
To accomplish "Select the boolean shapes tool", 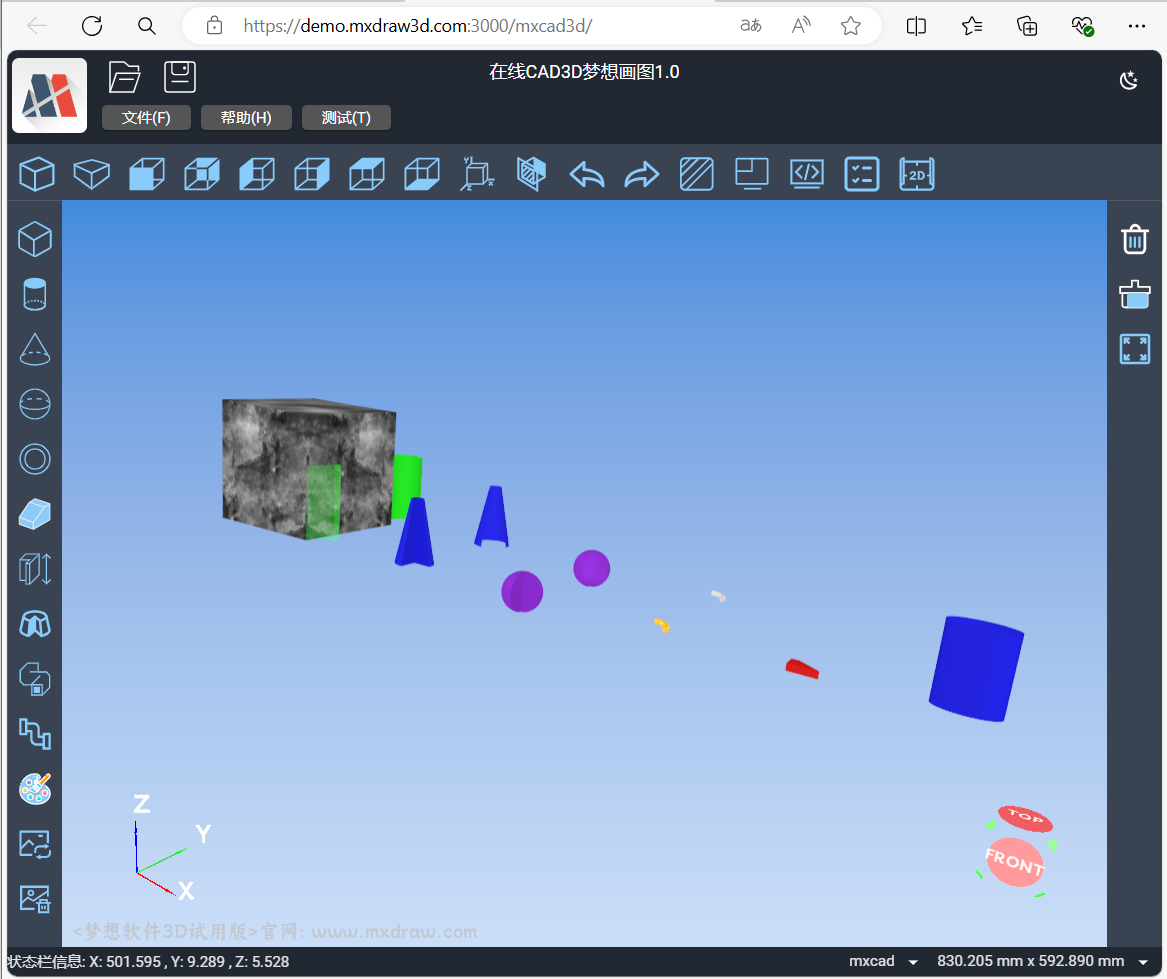I will tap(35, 679).
